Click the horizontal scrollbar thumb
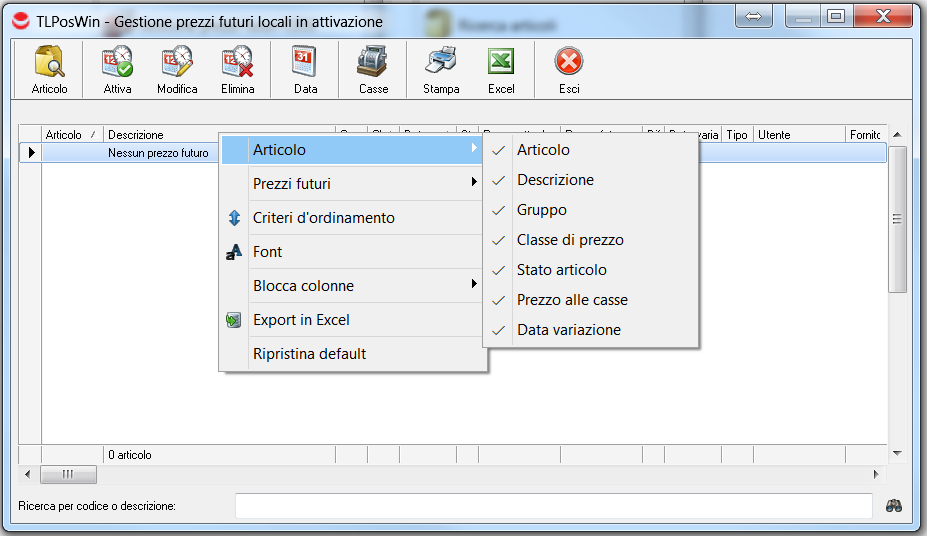Viewport: 927px width, 538px height. (x=68, y=474)
